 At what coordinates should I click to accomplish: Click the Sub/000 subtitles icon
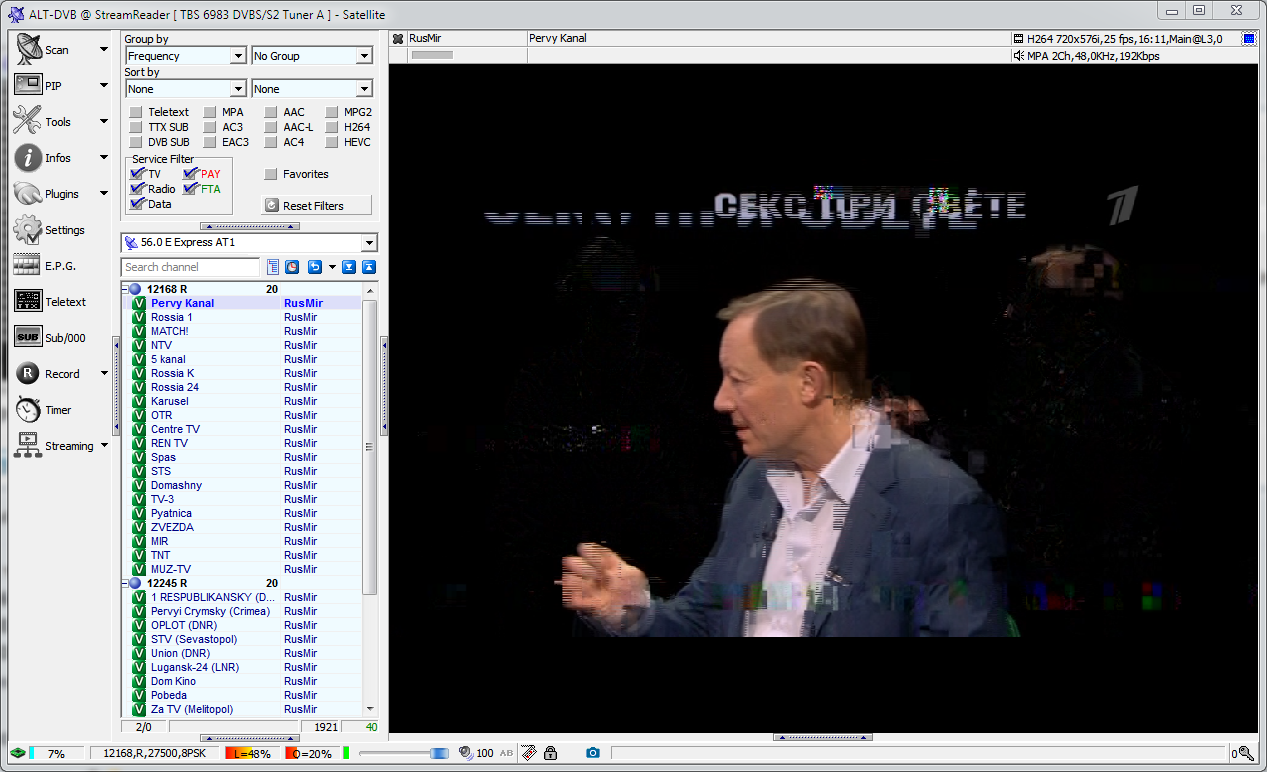click(x=28, y=337)
